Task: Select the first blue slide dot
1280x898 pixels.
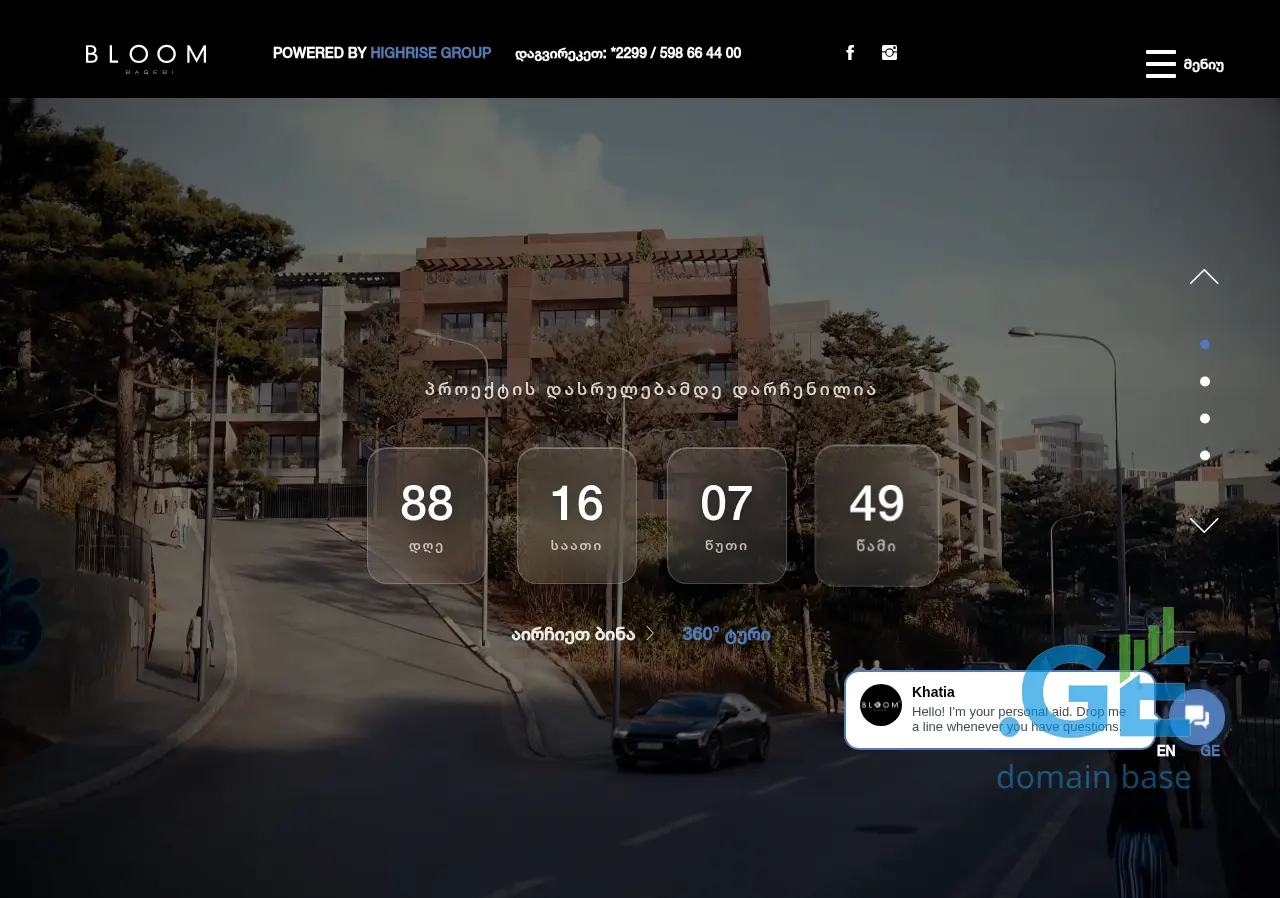Action: (1205, 345)
